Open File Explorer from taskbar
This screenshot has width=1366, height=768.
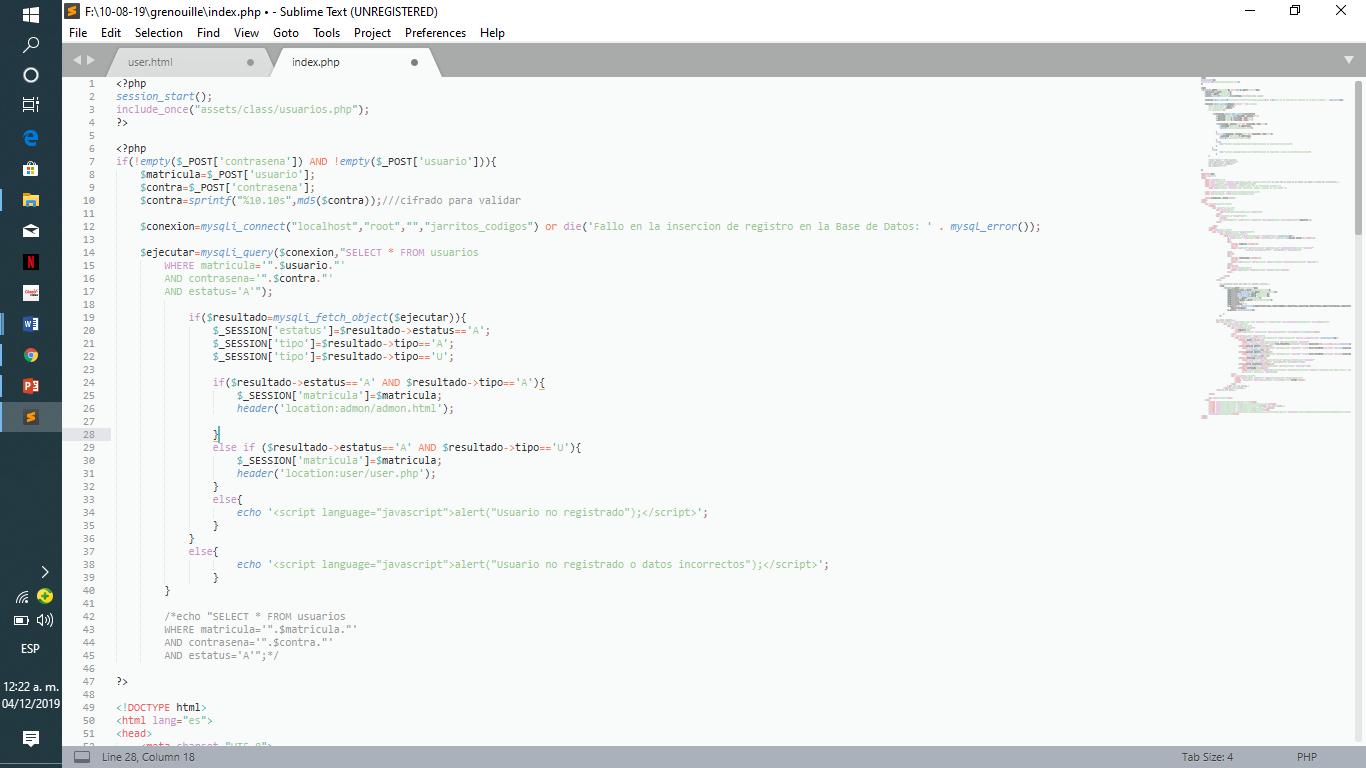click(30, 200)
